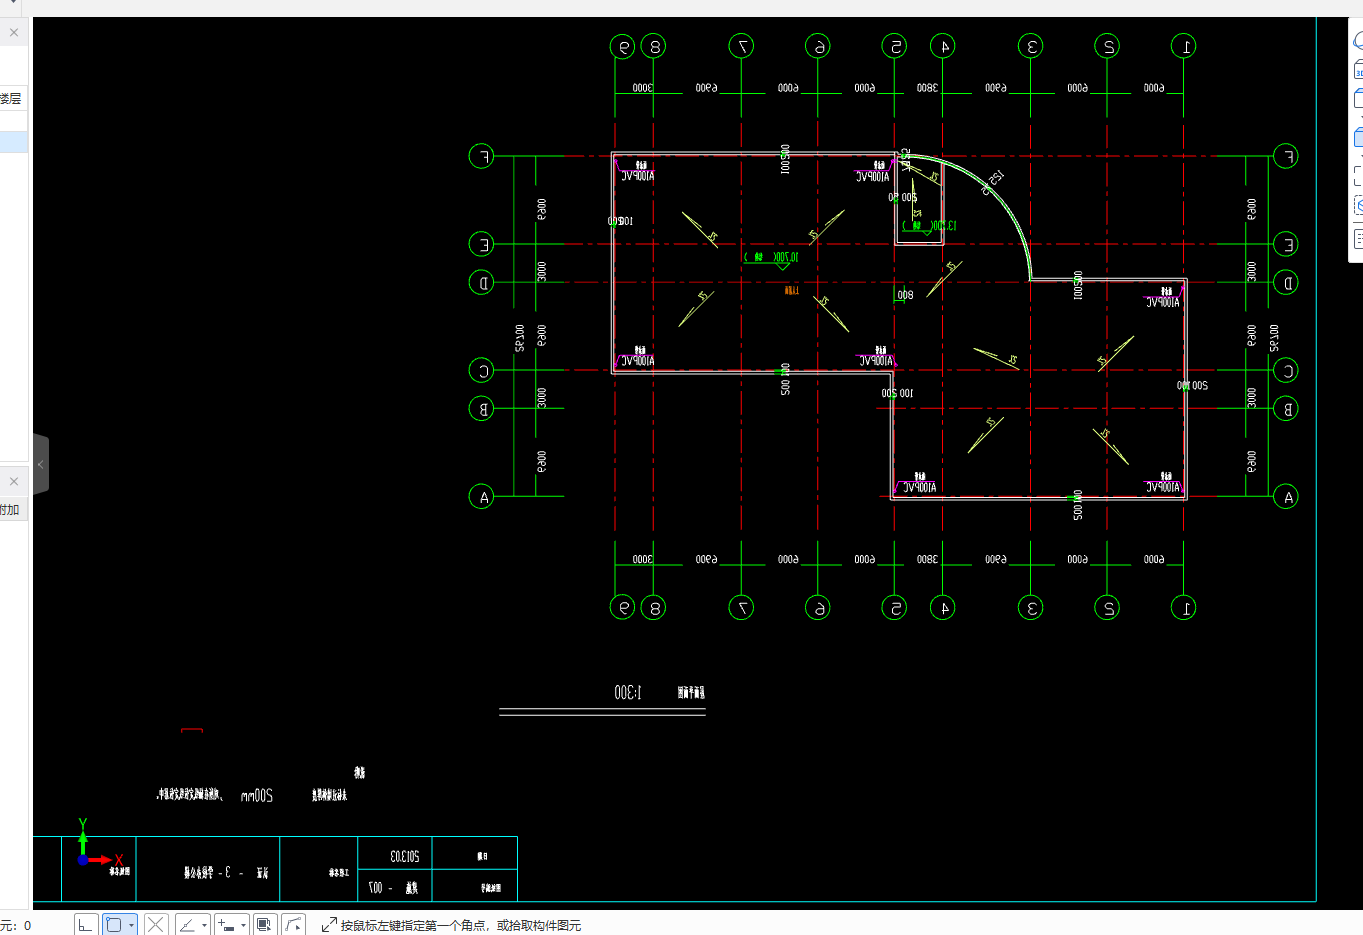Select the highlighted row in left panel list
This screenshot has width=1363, height=935.
pos(13,142)
